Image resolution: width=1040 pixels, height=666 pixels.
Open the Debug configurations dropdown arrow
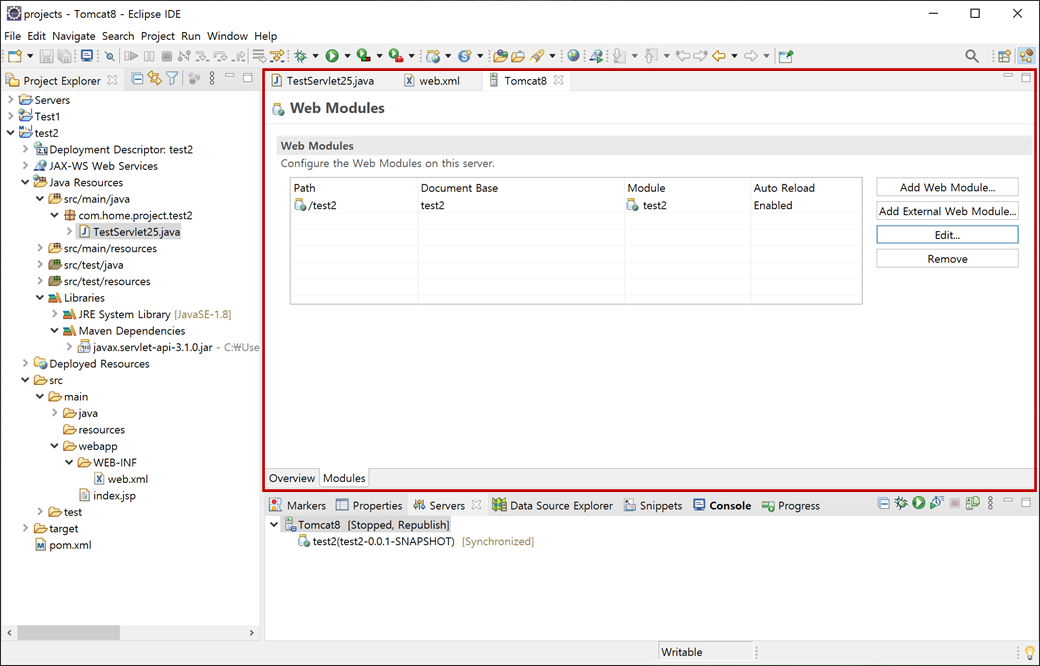(x=316, y=56)
